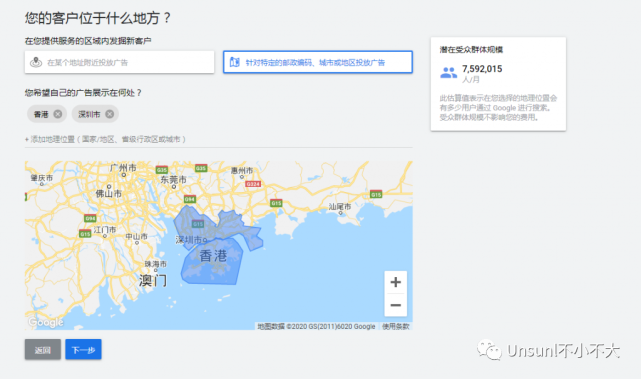Viewport: 641px width, 379px height.
Task: Click the 香港 chip label
Action: coord(41,114)
